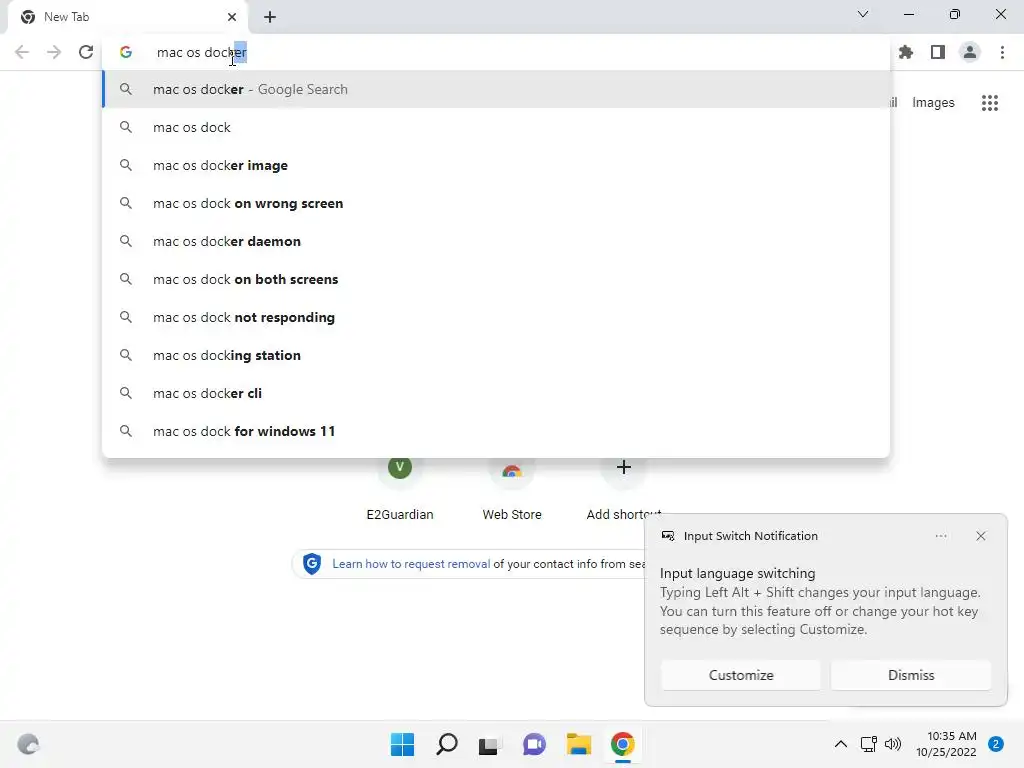Click the Customize button in notification

point(741,675)
